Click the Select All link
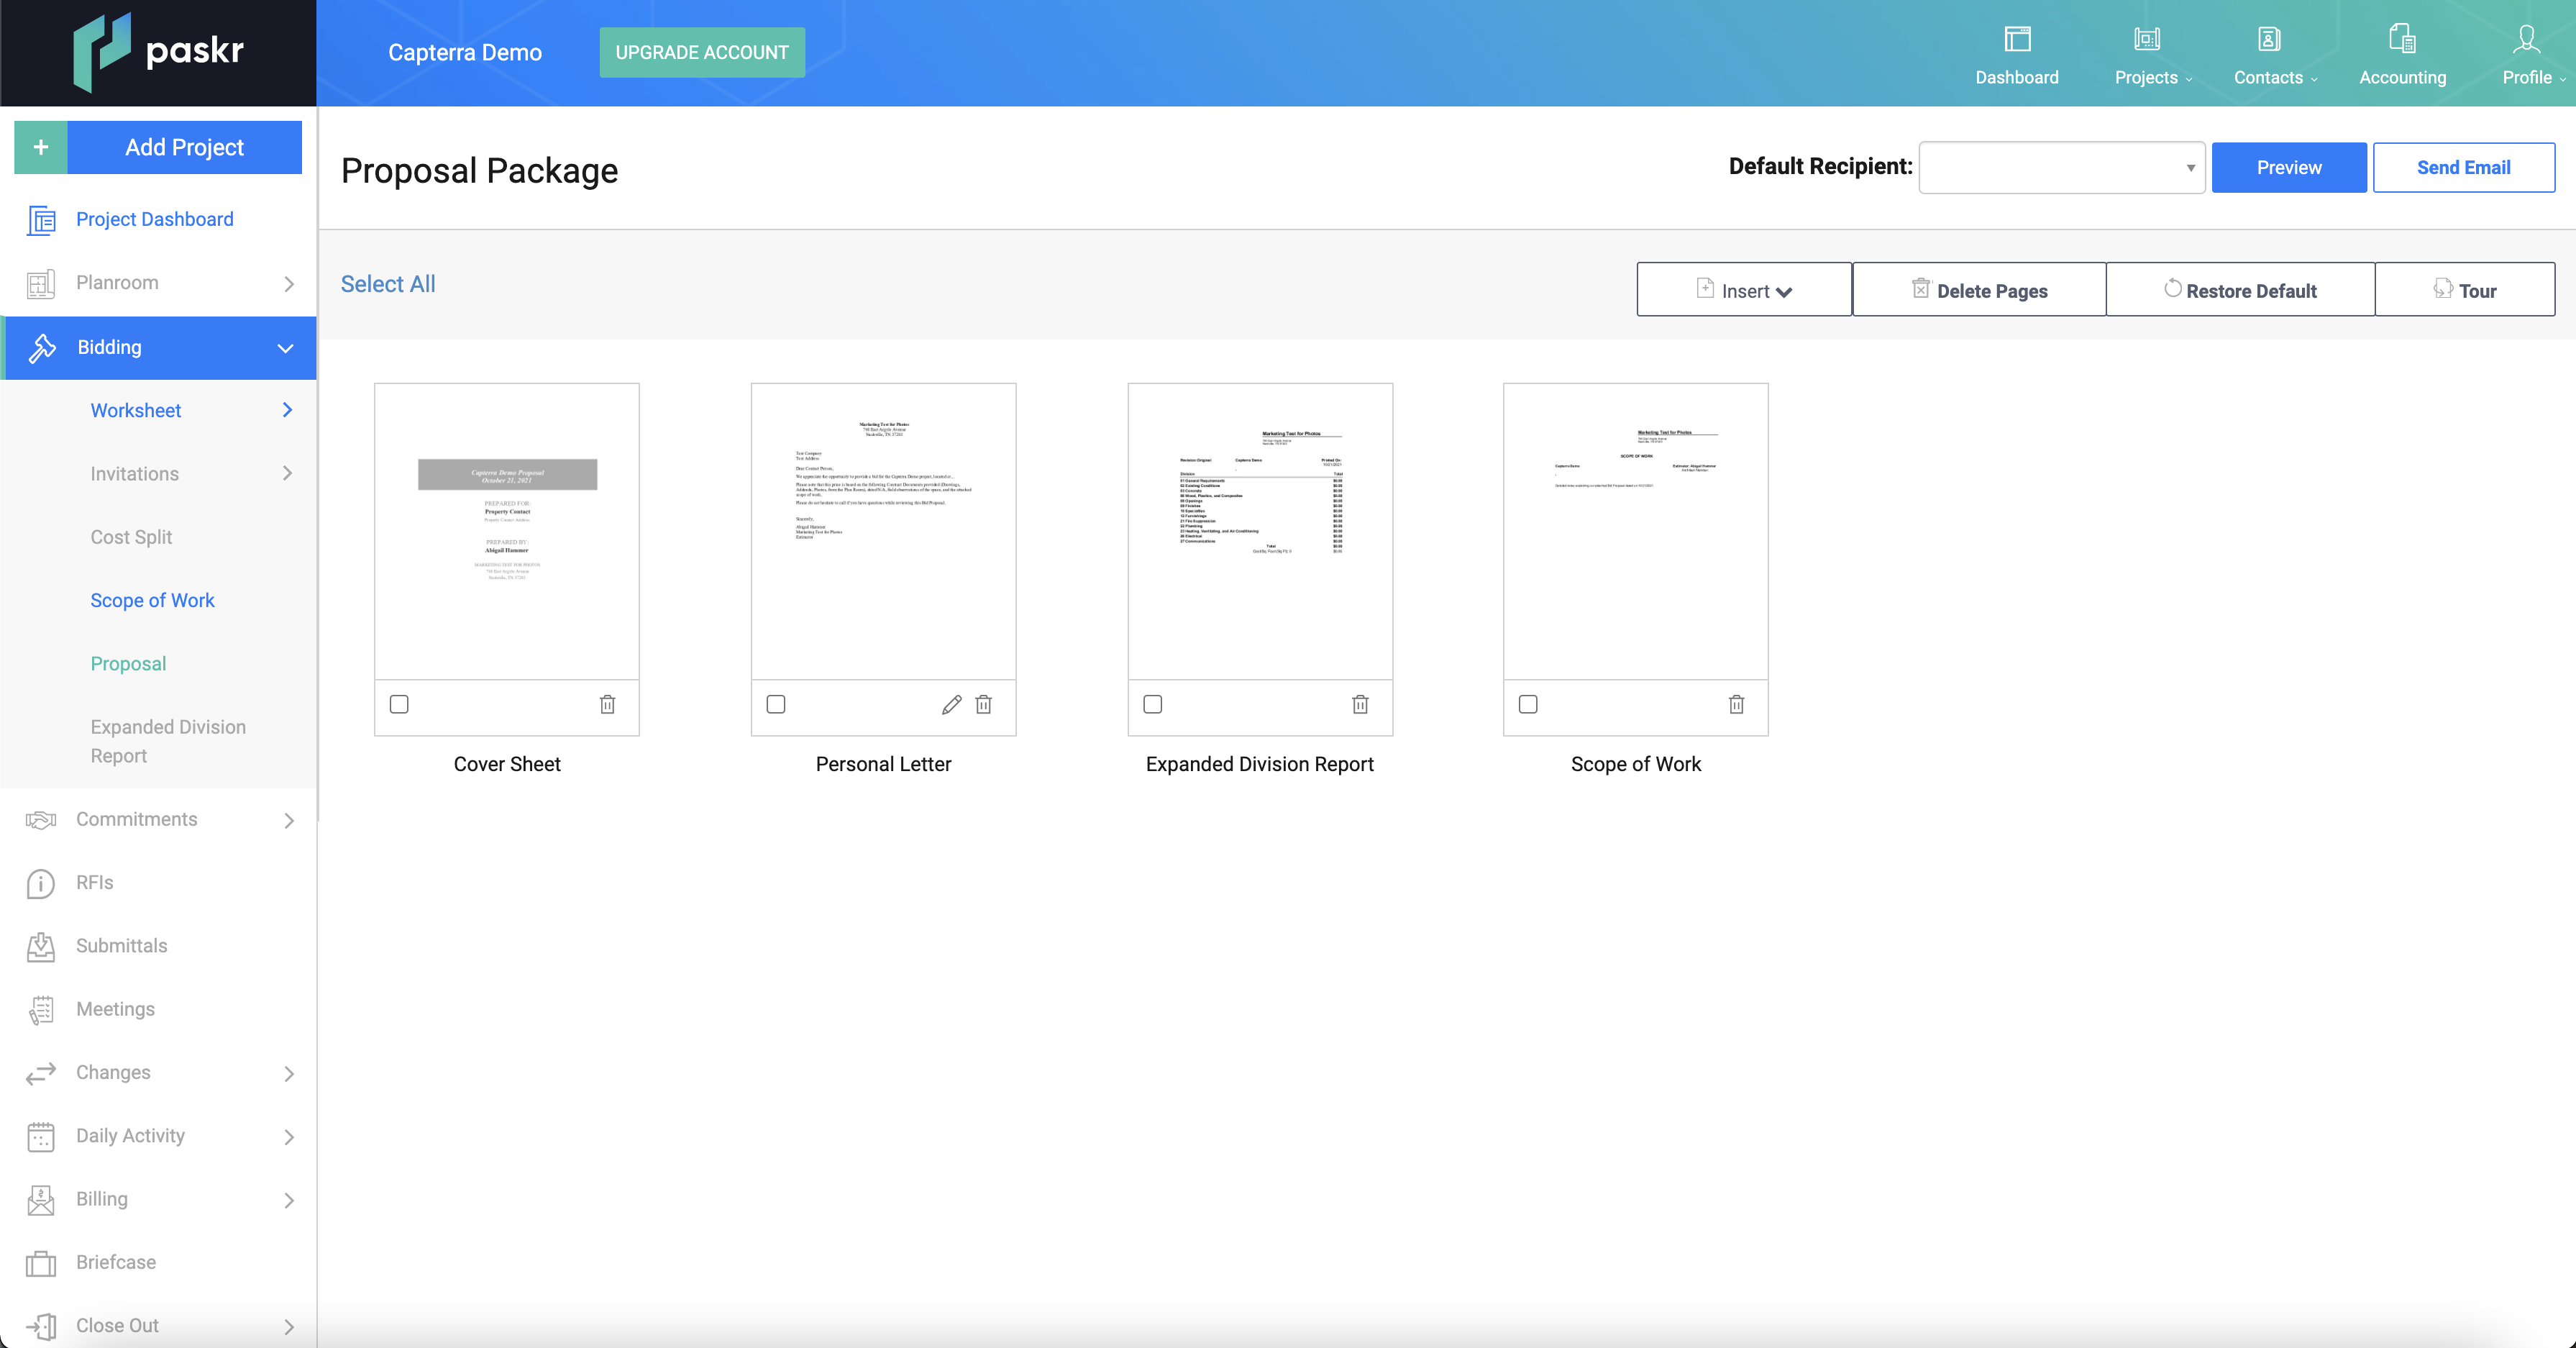The height and width of the screenshot is (1348, 2576). pyautogui.click(x=388, y=284)
